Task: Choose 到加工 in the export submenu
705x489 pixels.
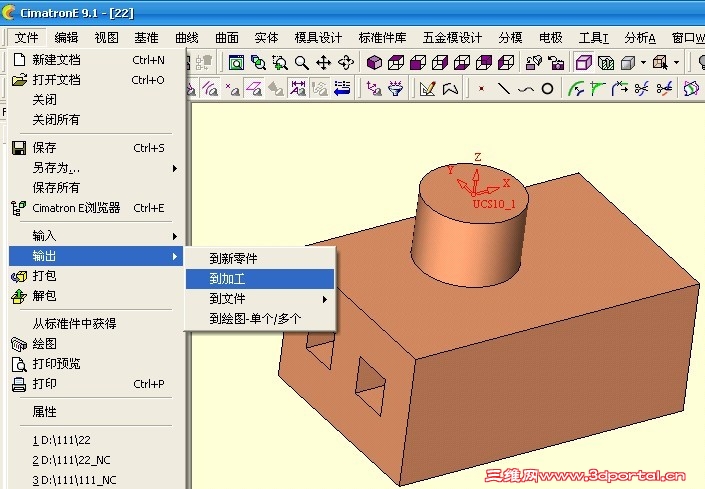Action: pos(260,279)
